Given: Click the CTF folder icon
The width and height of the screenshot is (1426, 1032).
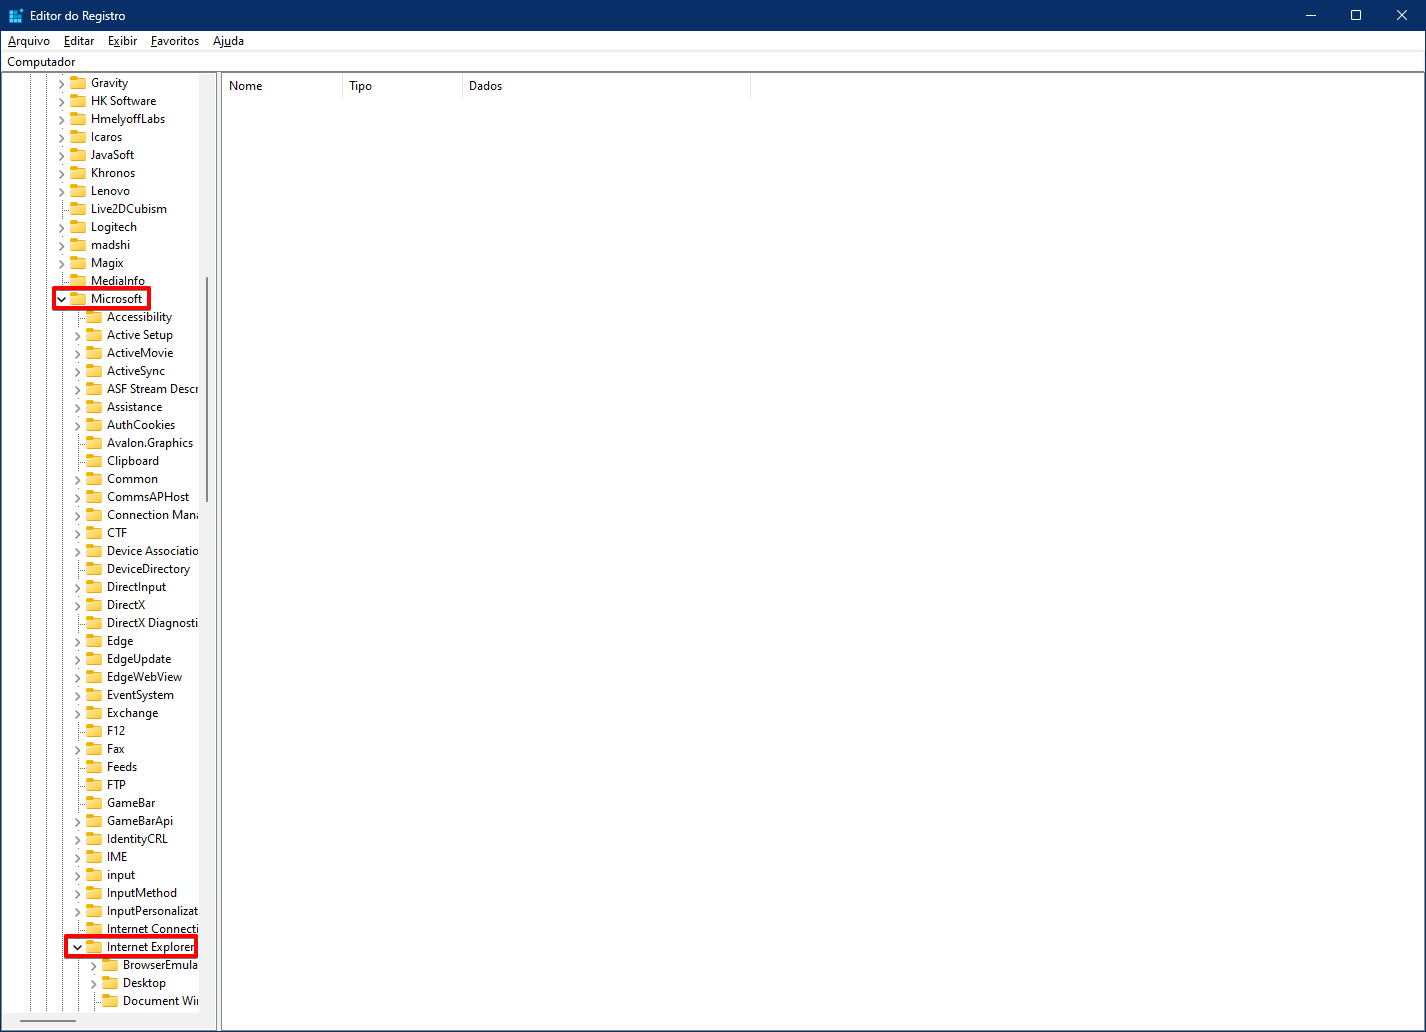Looking at the screenshot, I should coord(94,533).
